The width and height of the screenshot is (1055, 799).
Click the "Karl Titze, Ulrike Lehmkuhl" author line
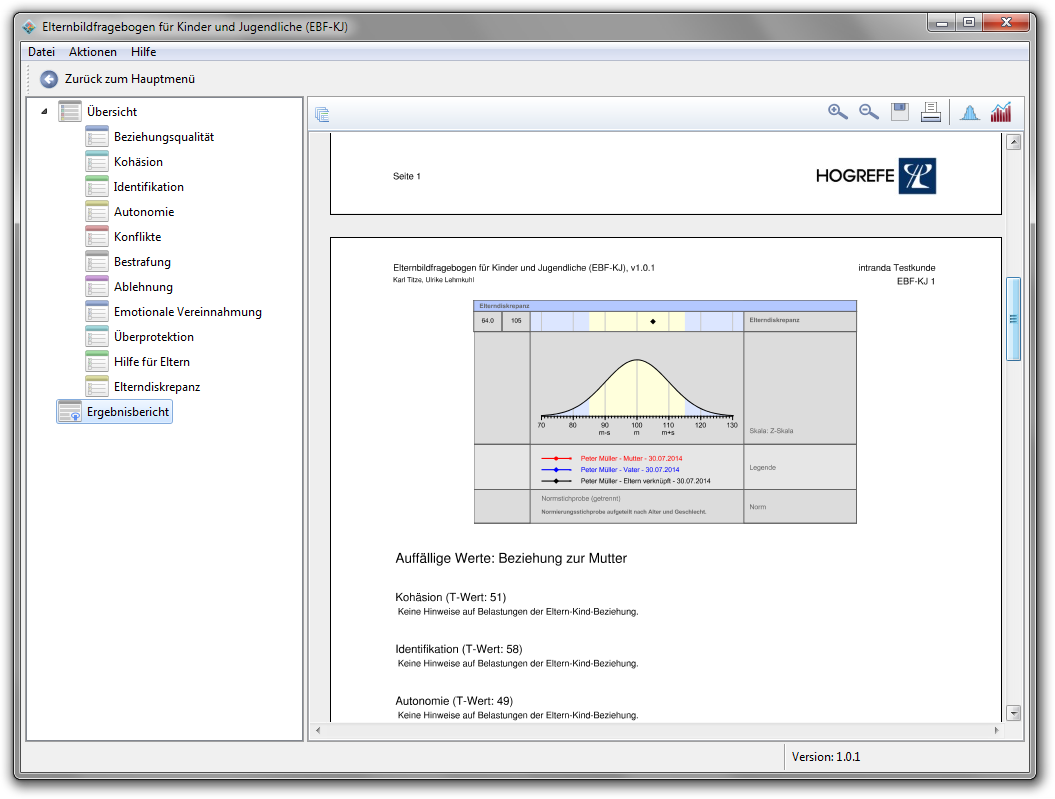[x=433, y=280]
